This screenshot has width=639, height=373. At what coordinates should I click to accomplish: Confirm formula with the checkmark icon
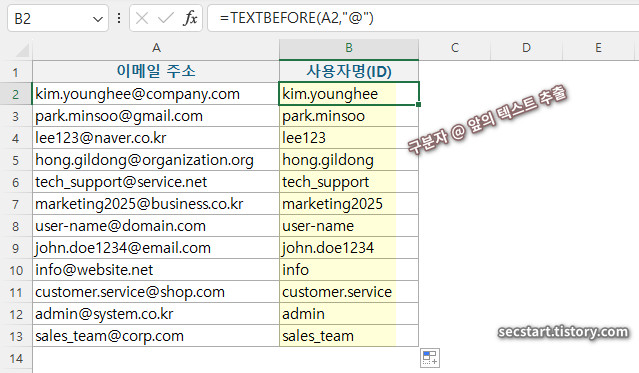(166, 18)
